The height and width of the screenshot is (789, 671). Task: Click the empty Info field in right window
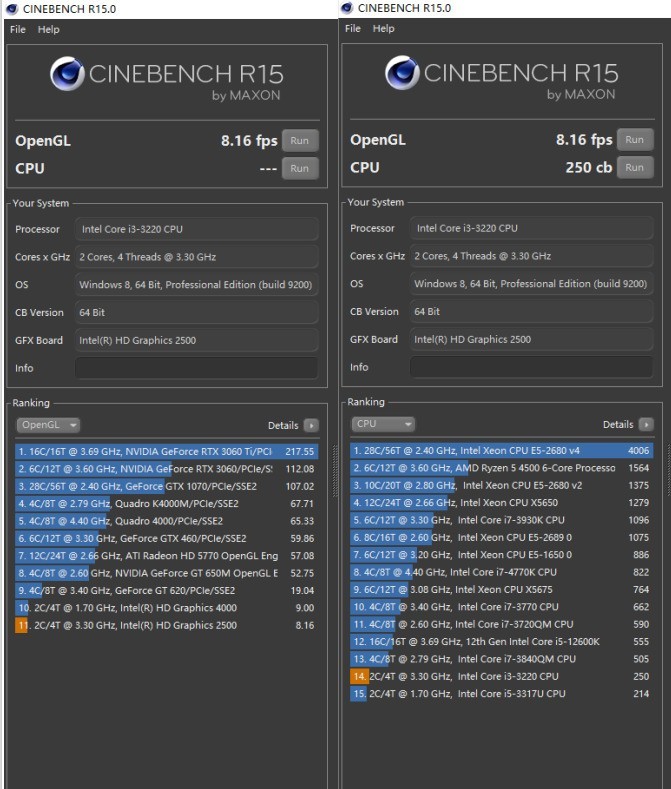(x=531, y=367)
